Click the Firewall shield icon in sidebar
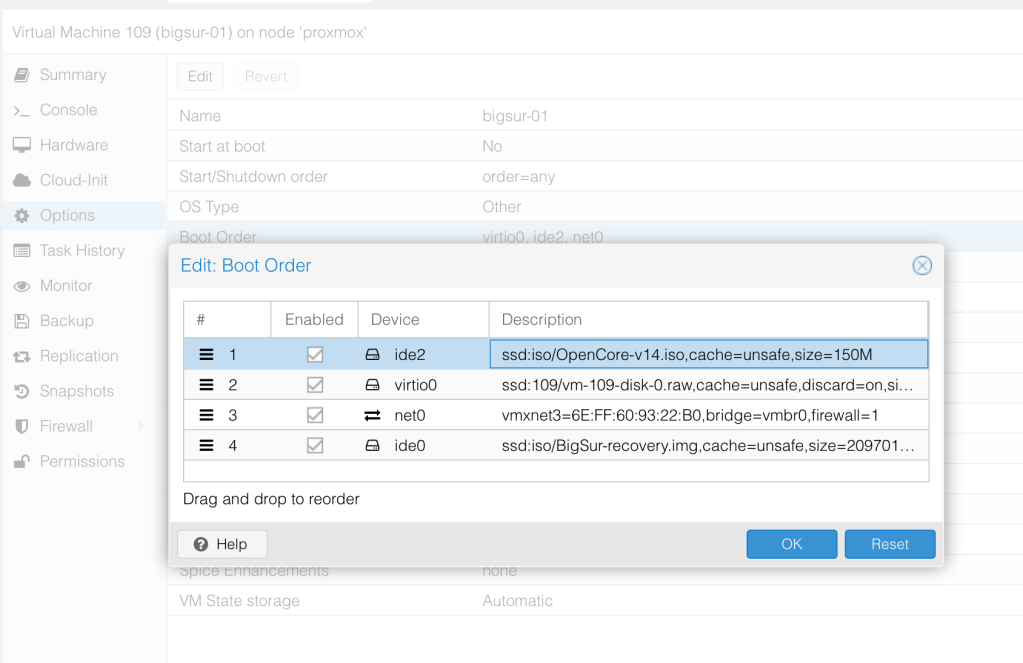 coord(21,426)
